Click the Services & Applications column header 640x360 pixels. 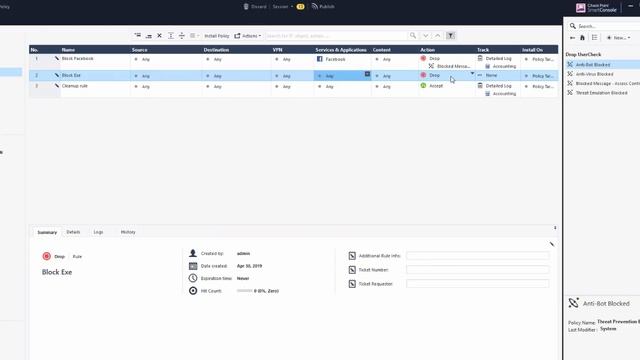click(341, 50)
